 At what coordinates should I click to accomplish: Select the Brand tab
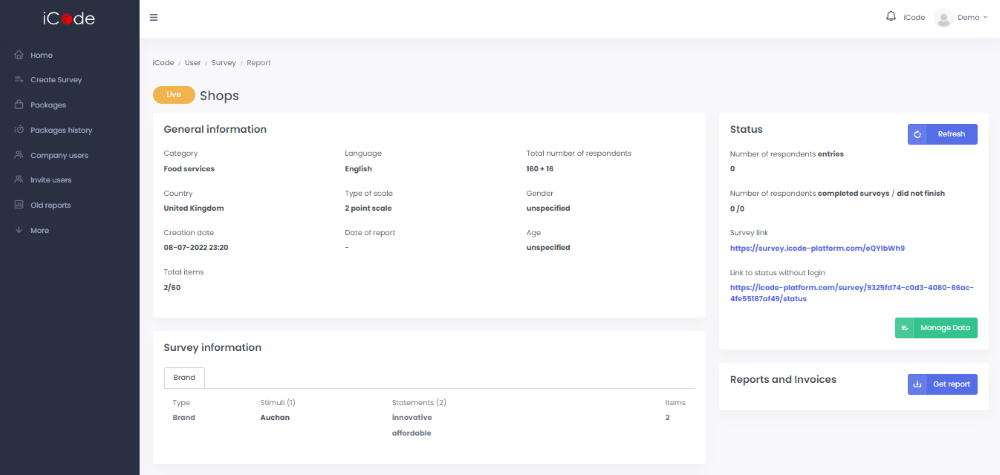click(184, 377)
